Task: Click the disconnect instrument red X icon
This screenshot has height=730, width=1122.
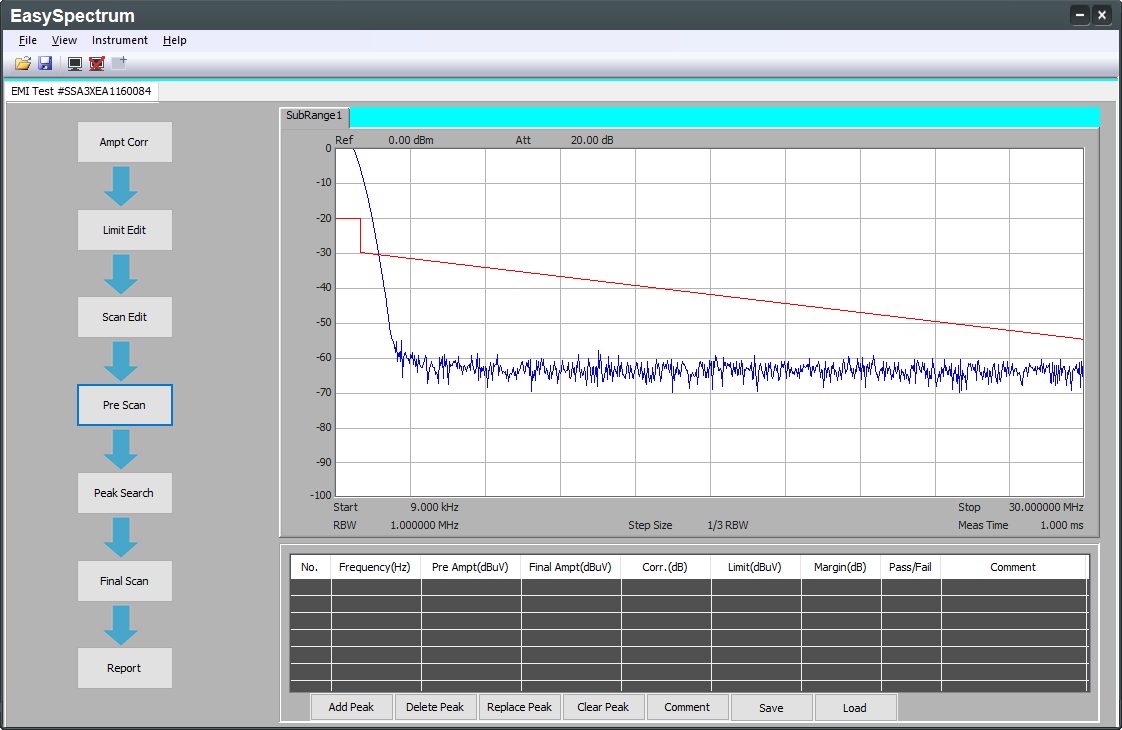Action: 97,63
